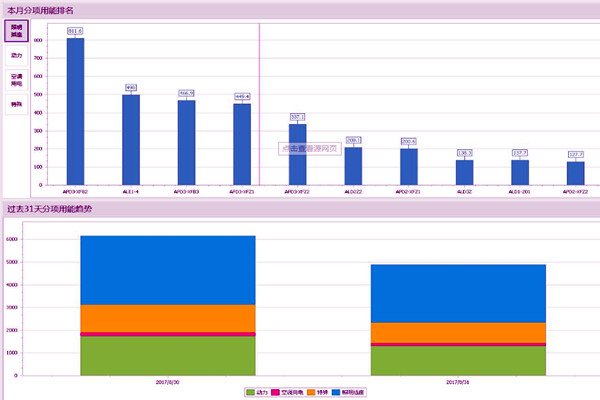The width and height of the screenshot is (600, 400).
Task: Select the 动力 category tab
Action: 17,55
